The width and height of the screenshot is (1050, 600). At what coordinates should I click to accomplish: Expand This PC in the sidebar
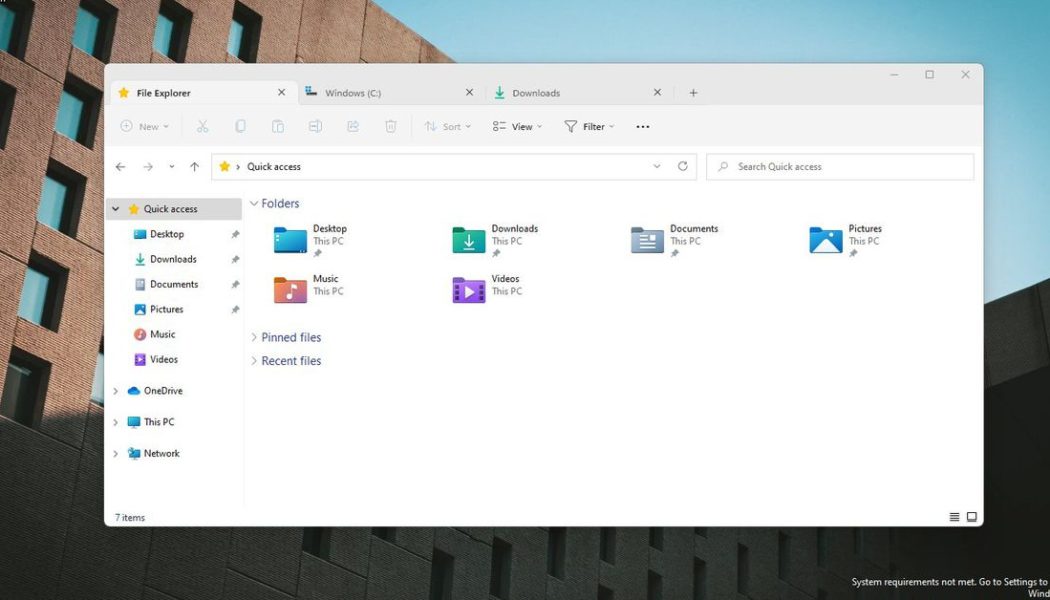(115, 422)
